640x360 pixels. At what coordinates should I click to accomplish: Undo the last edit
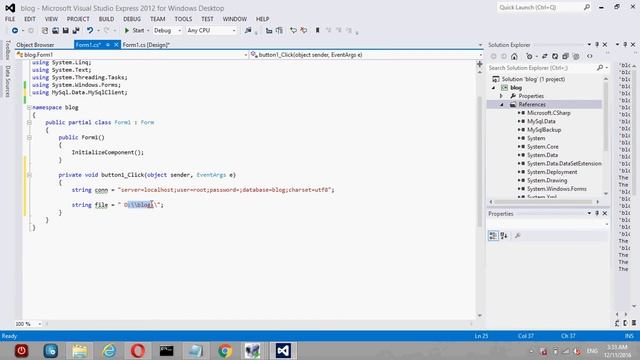click(90, 30)
